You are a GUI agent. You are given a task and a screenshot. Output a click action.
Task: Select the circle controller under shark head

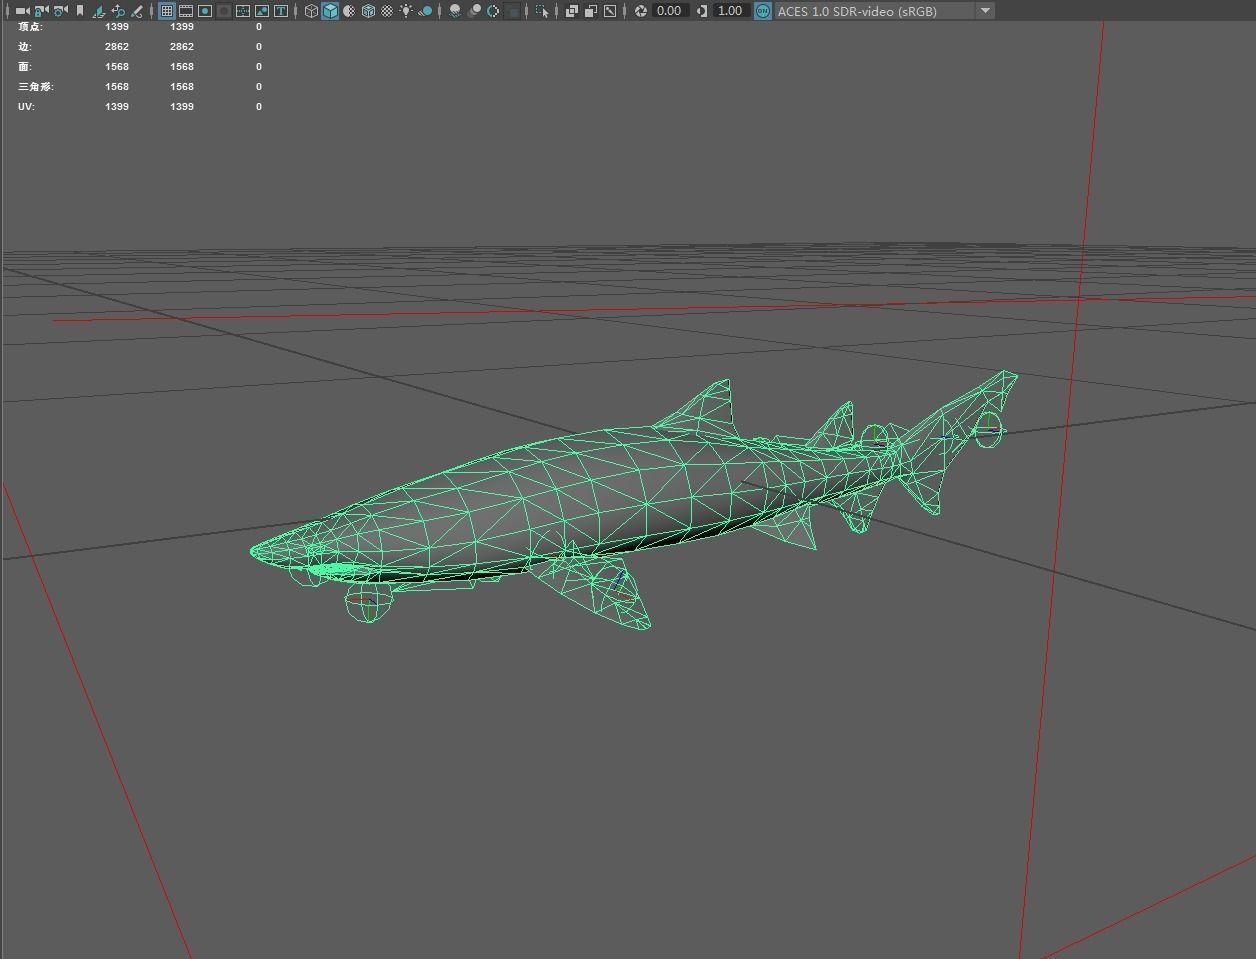[x=369, y=601]
